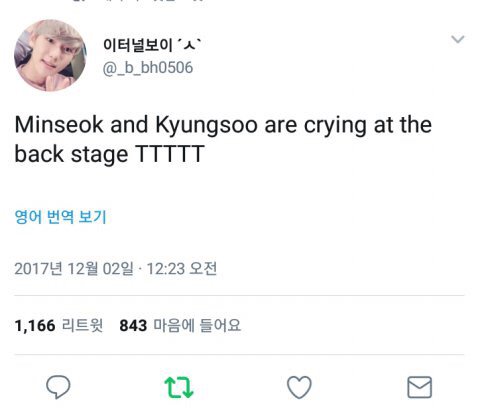Share tweet via the envelope message icon
The width and height of the screenshot is (480, 408).
pos(420,387)
